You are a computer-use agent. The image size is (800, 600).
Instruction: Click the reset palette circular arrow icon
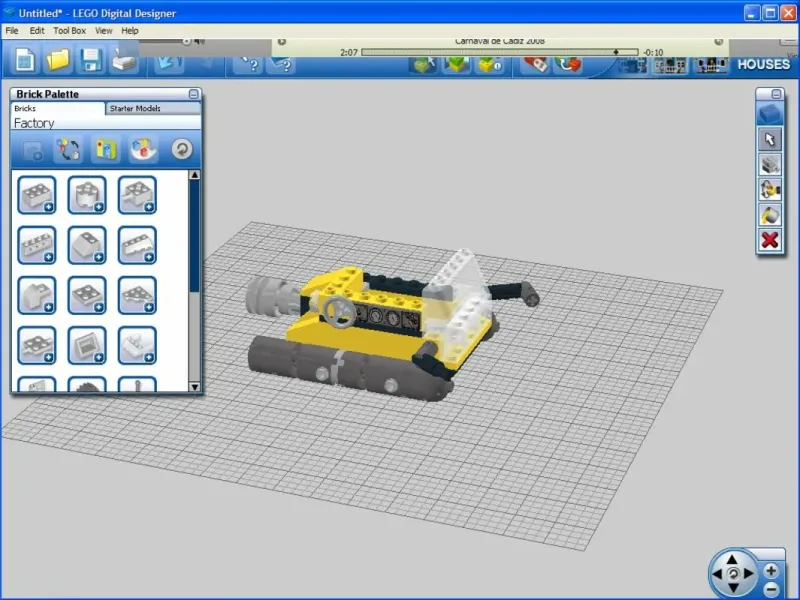pyautogui.click(x=181, y=149)
